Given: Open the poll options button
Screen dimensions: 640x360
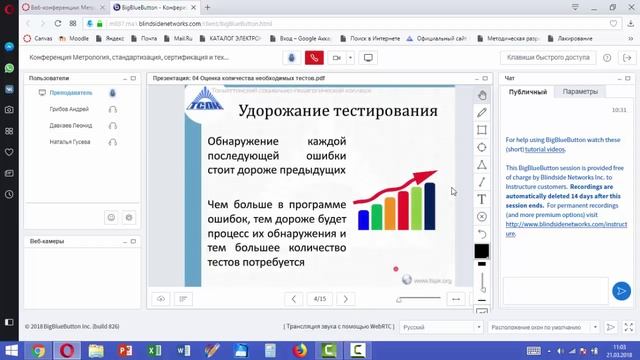Looking at the screenshot, I should pos(183,299).
